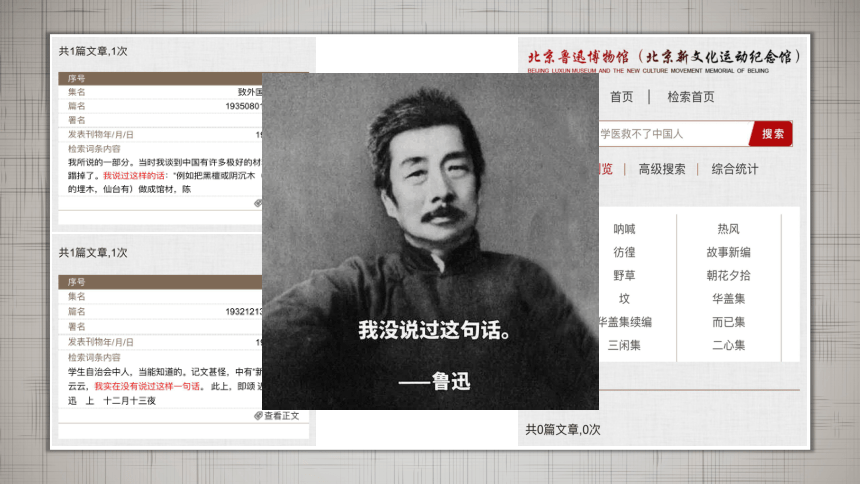Open the 华盖集 collection link
Viewport: 860px width, 484px height.
(728, 299)
